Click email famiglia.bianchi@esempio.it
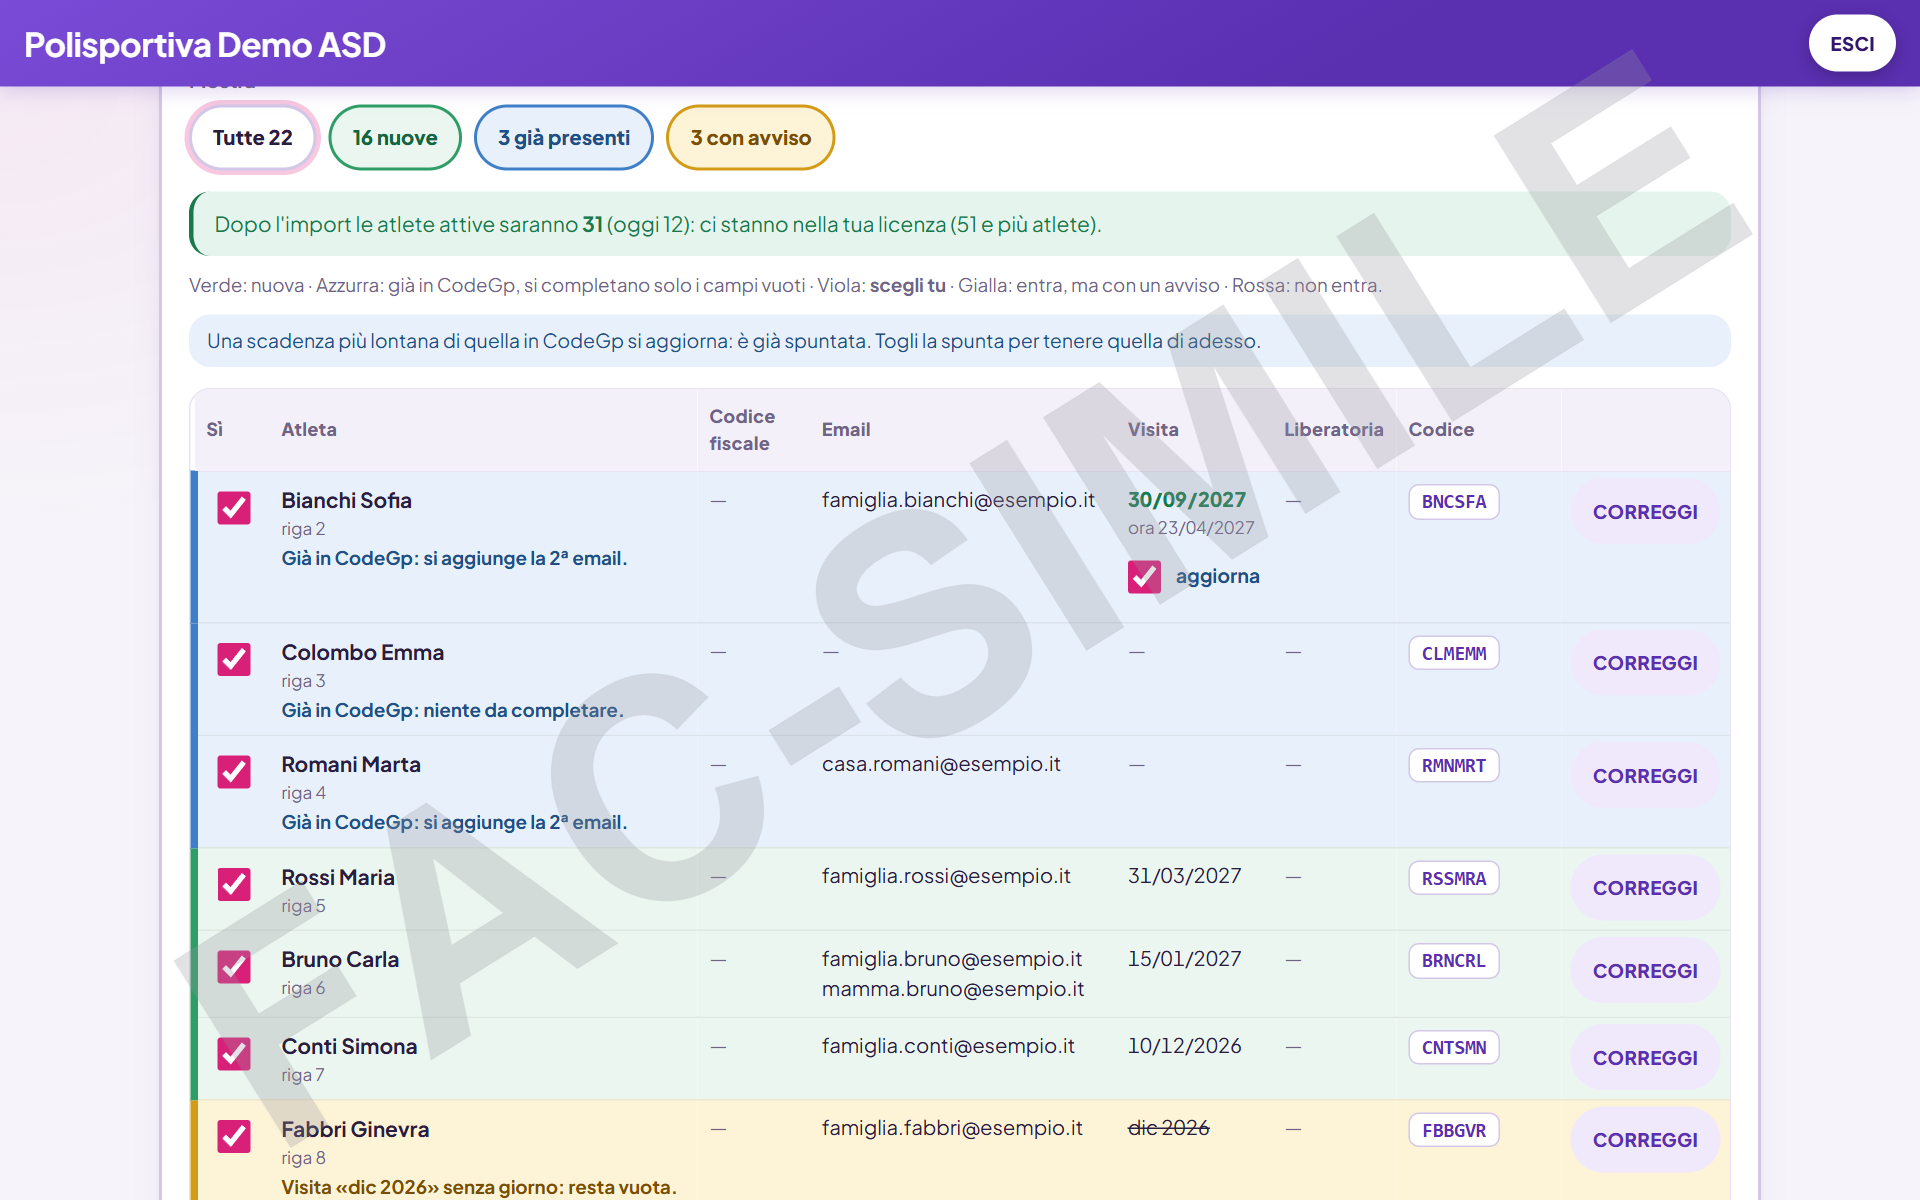The height and width of the screenshot is (1200, 1920). point(958,500)
